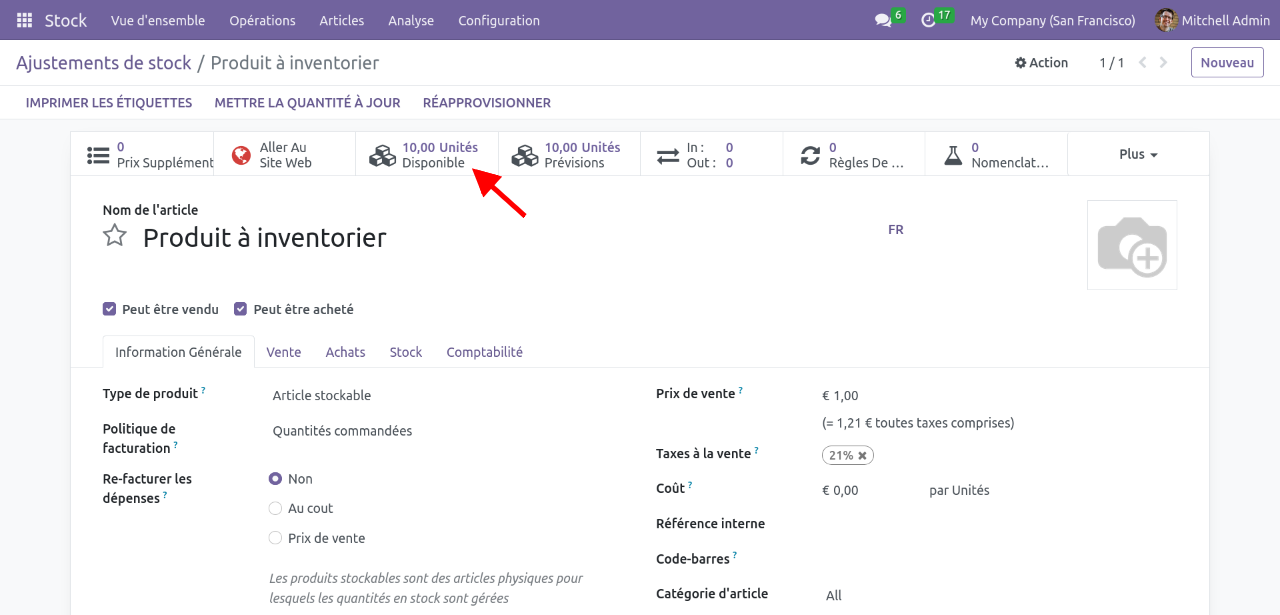The image size is (1280, 615).
Task: Toggle the Peut être acheté checkbox
Action: (x=241, y=309)
